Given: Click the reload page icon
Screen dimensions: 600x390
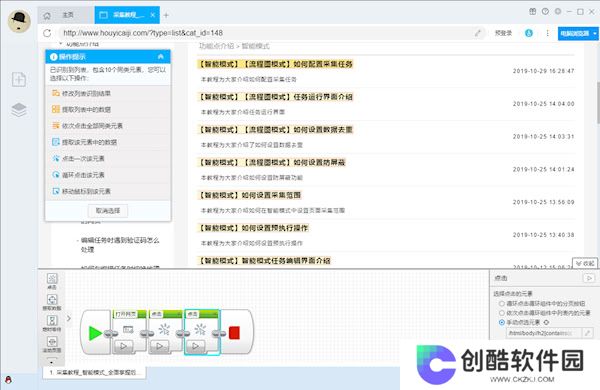Looking at the screenshot, I should click(47, 33).
